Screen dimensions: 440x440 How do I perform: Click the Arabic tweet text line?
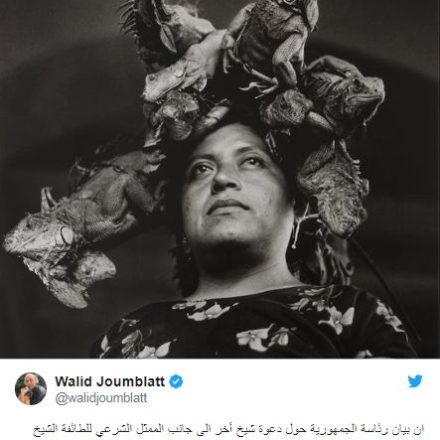point(229,428)
